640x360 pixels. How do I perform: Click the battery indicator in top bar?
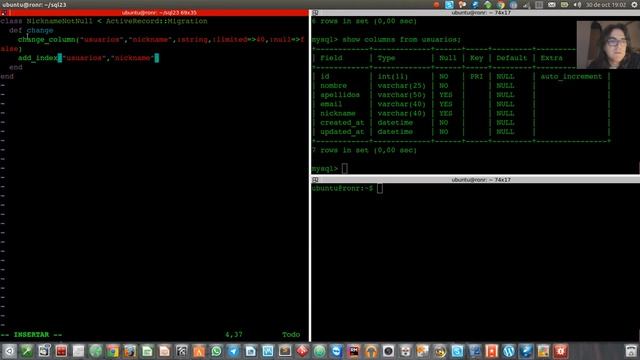click(x=564, y=5)
